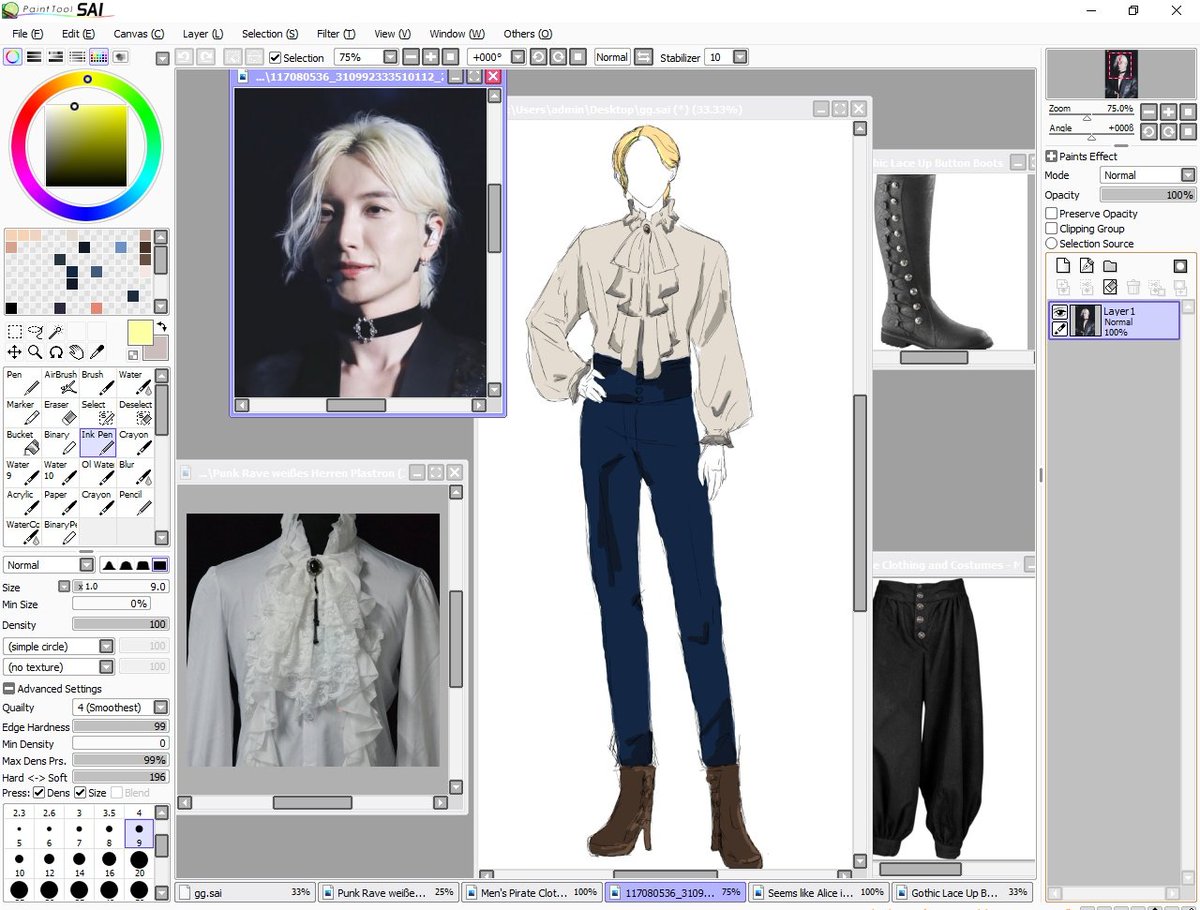Image resolution: width=1200 pixels, height=910 pixels.
Task: Select the Pen tool
Action: coord(23,382)
